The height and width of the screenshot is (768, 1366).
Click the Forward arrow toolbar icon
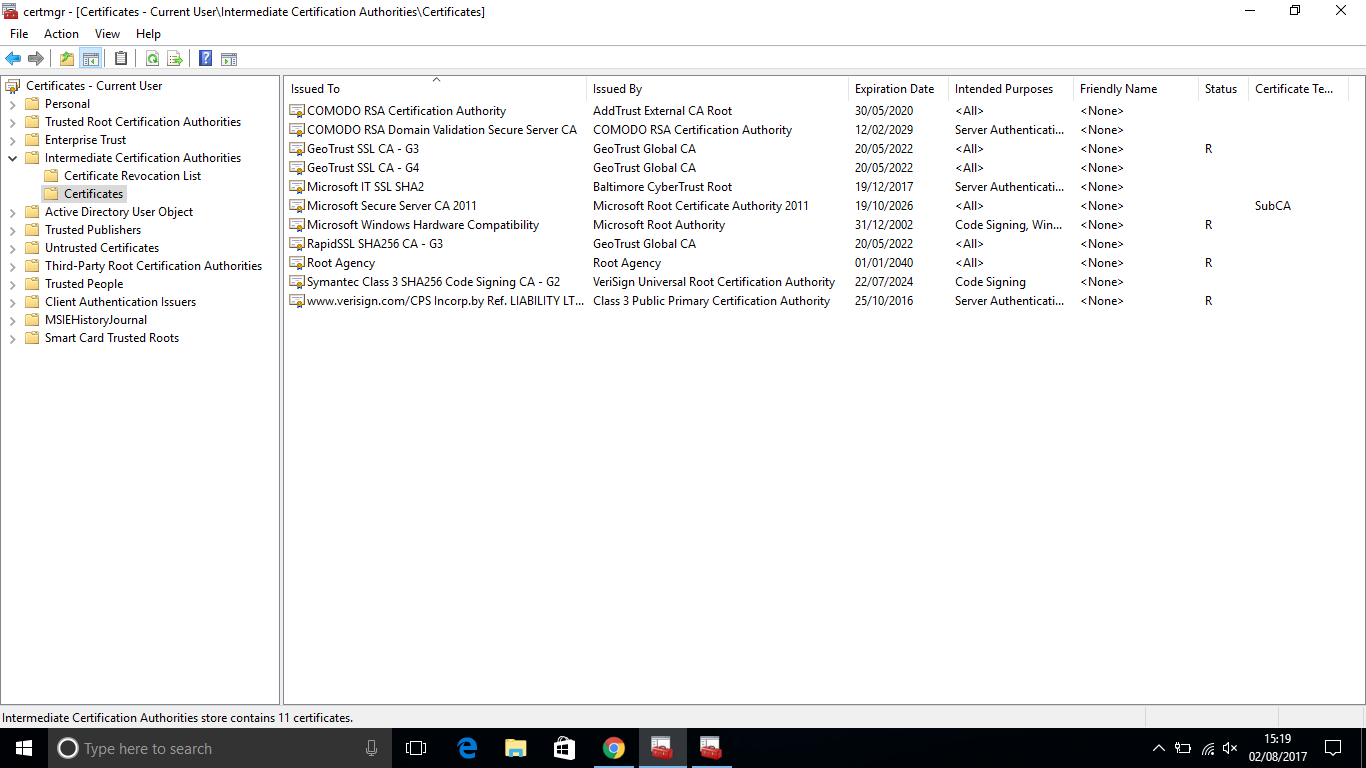click(36, 59)
